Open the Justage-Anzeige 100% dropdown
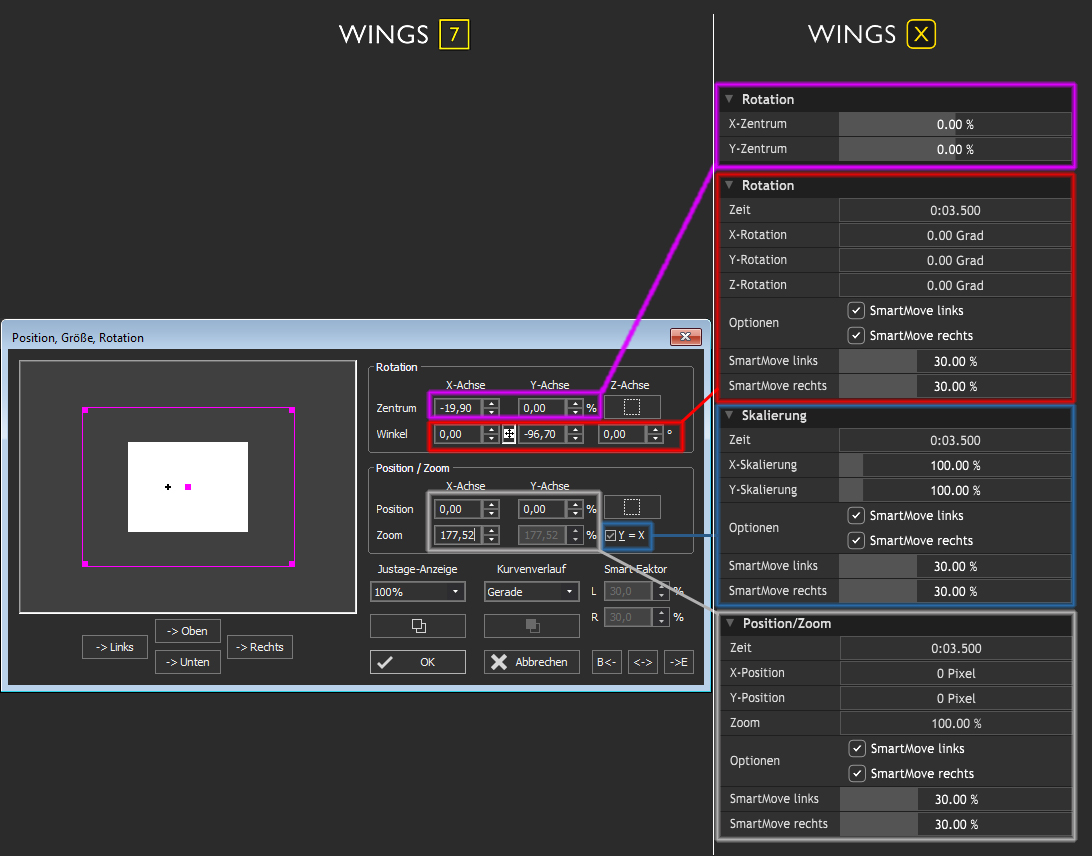The width and height of the screenshot is (1092, 856). pos(418,592)
